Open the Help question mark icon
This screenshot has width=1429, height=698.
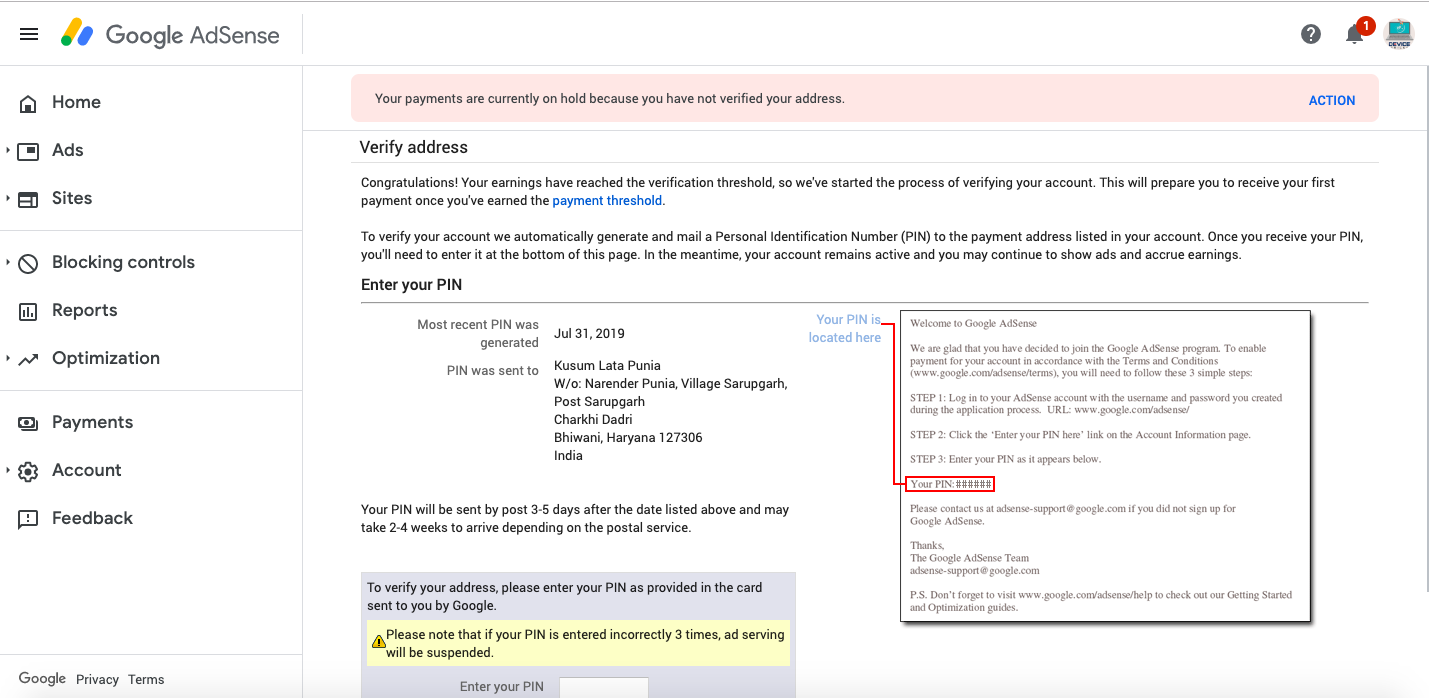pos(1311,34)
